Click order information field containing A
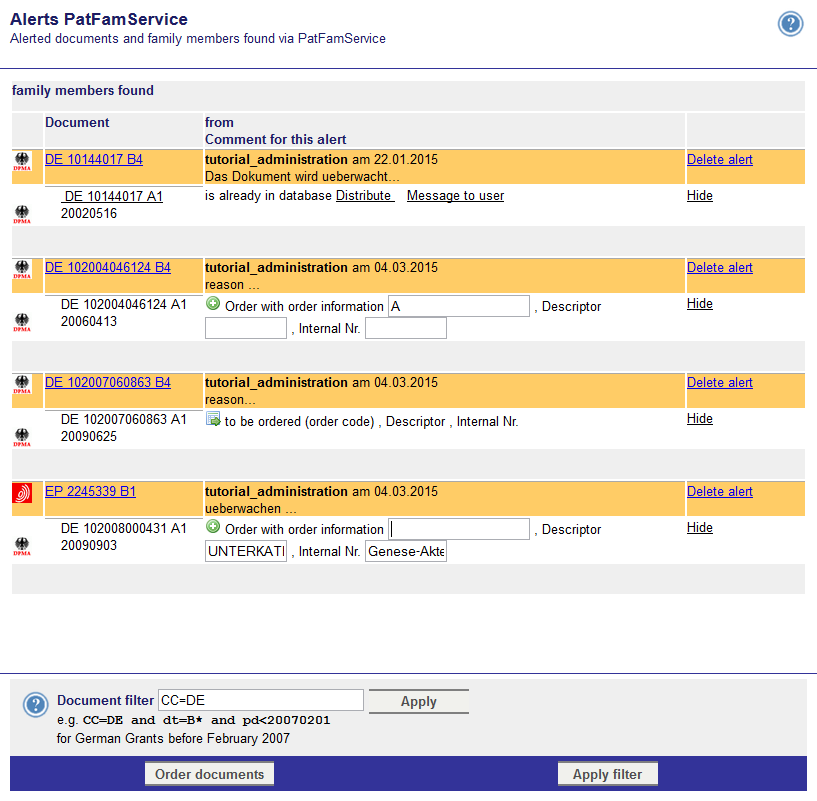This screenshot has width=817, height=801. tap(458, 306)
